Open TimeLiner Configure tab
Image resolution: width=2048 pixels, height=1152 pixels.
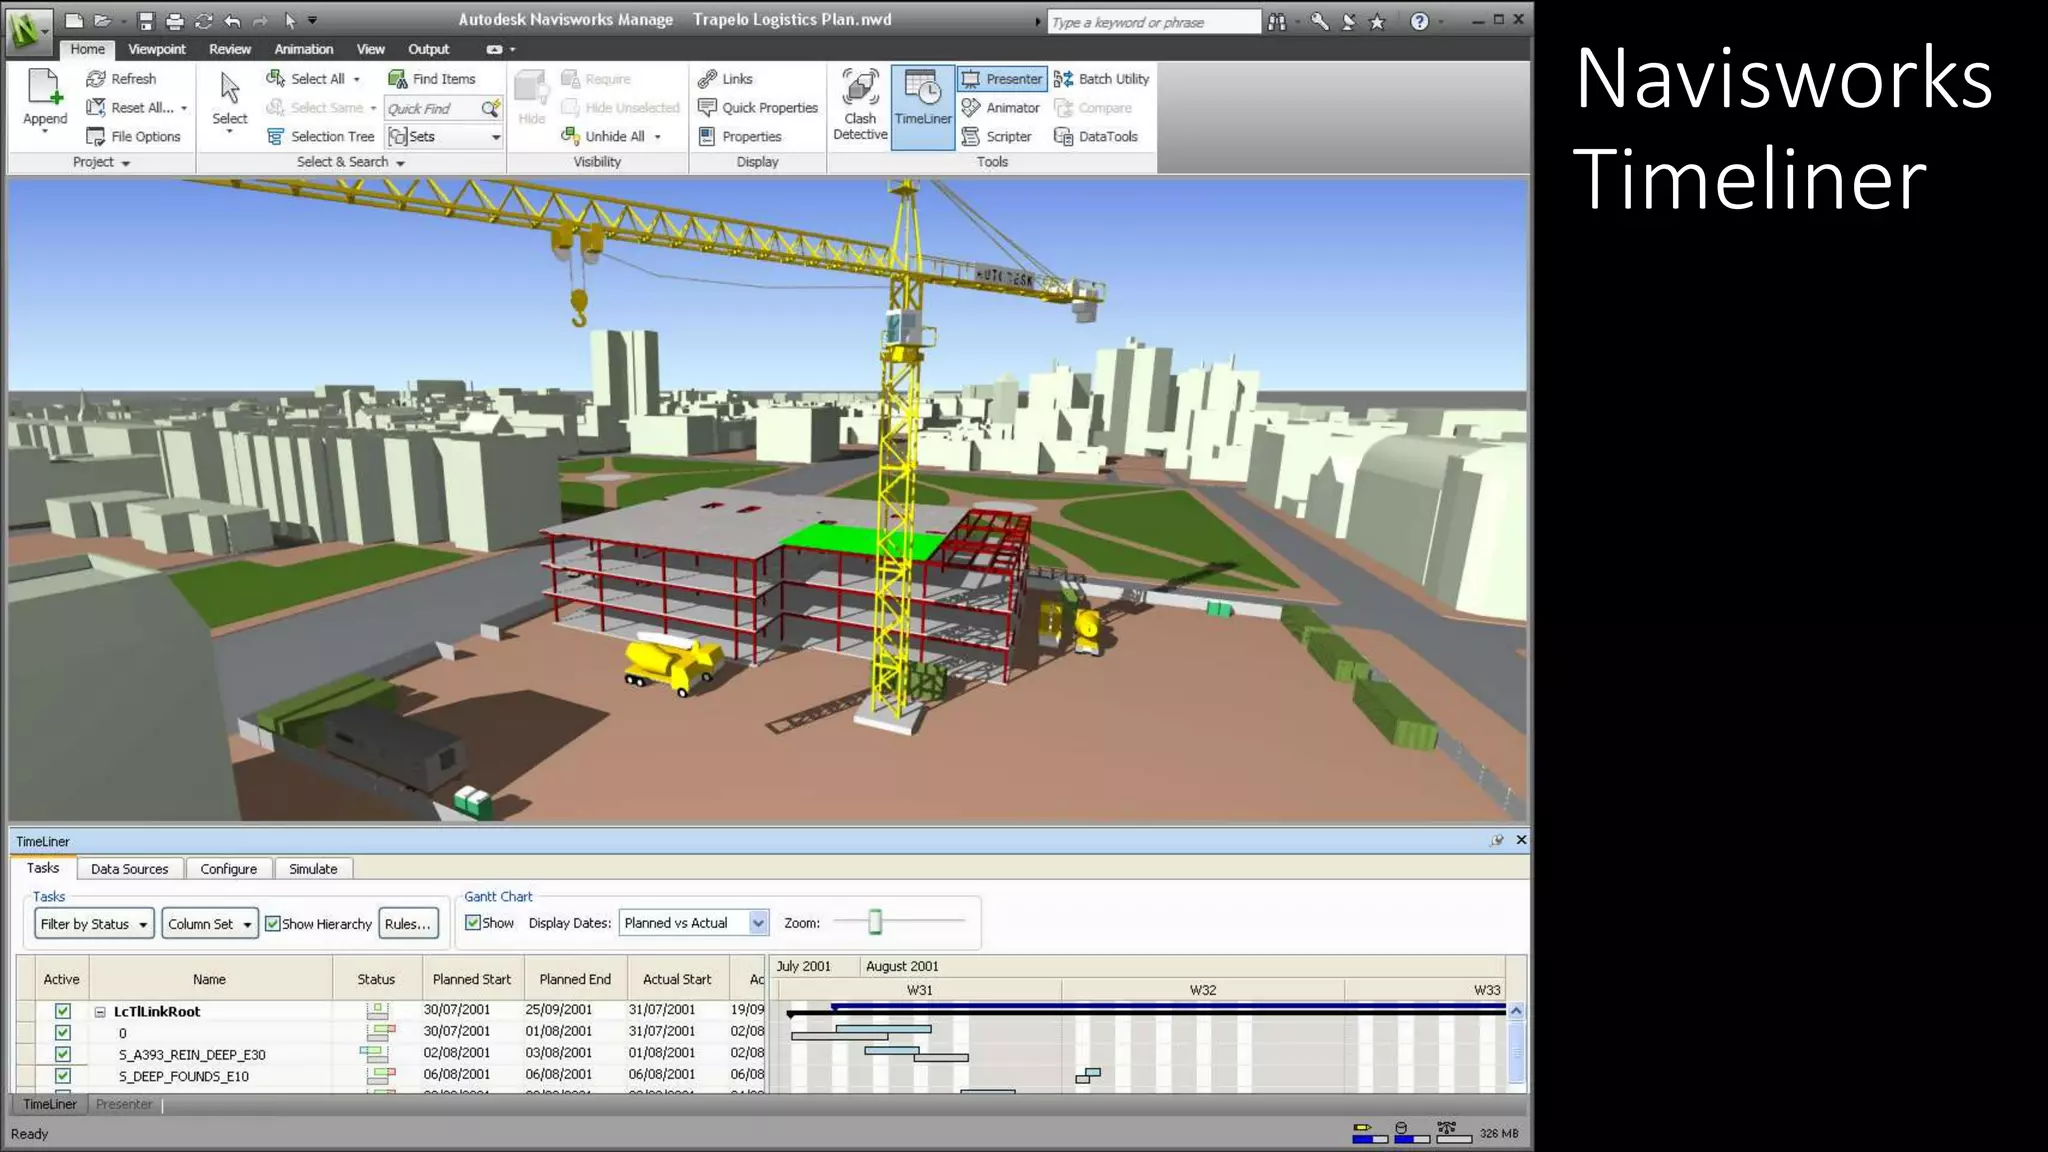[228, 869]
